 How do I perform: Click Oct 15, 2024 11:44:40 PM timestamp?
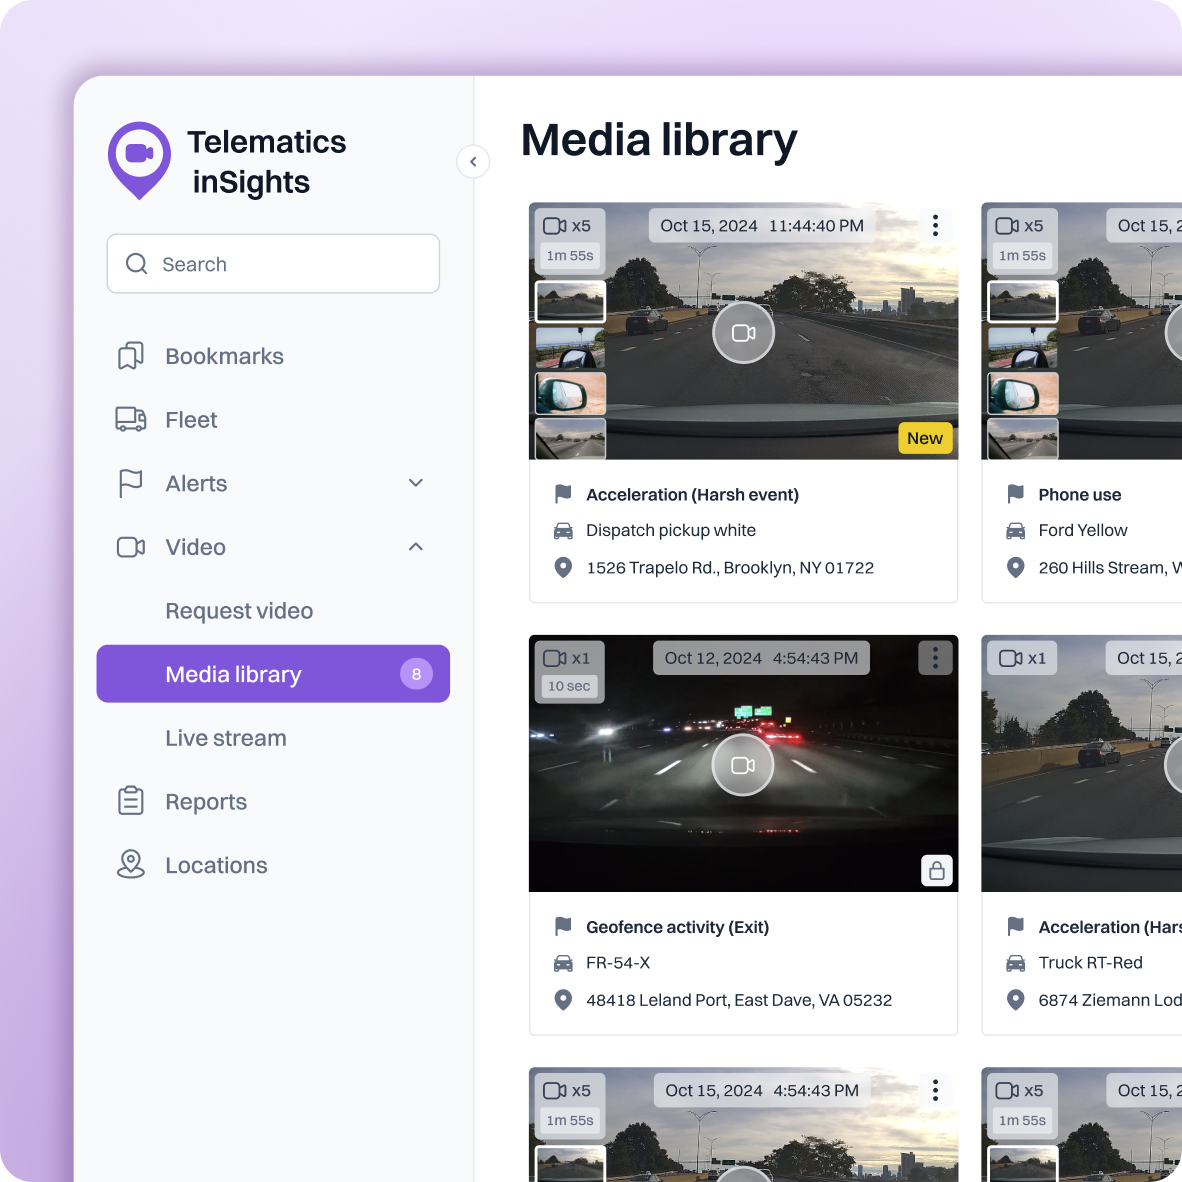click(762, 225)
